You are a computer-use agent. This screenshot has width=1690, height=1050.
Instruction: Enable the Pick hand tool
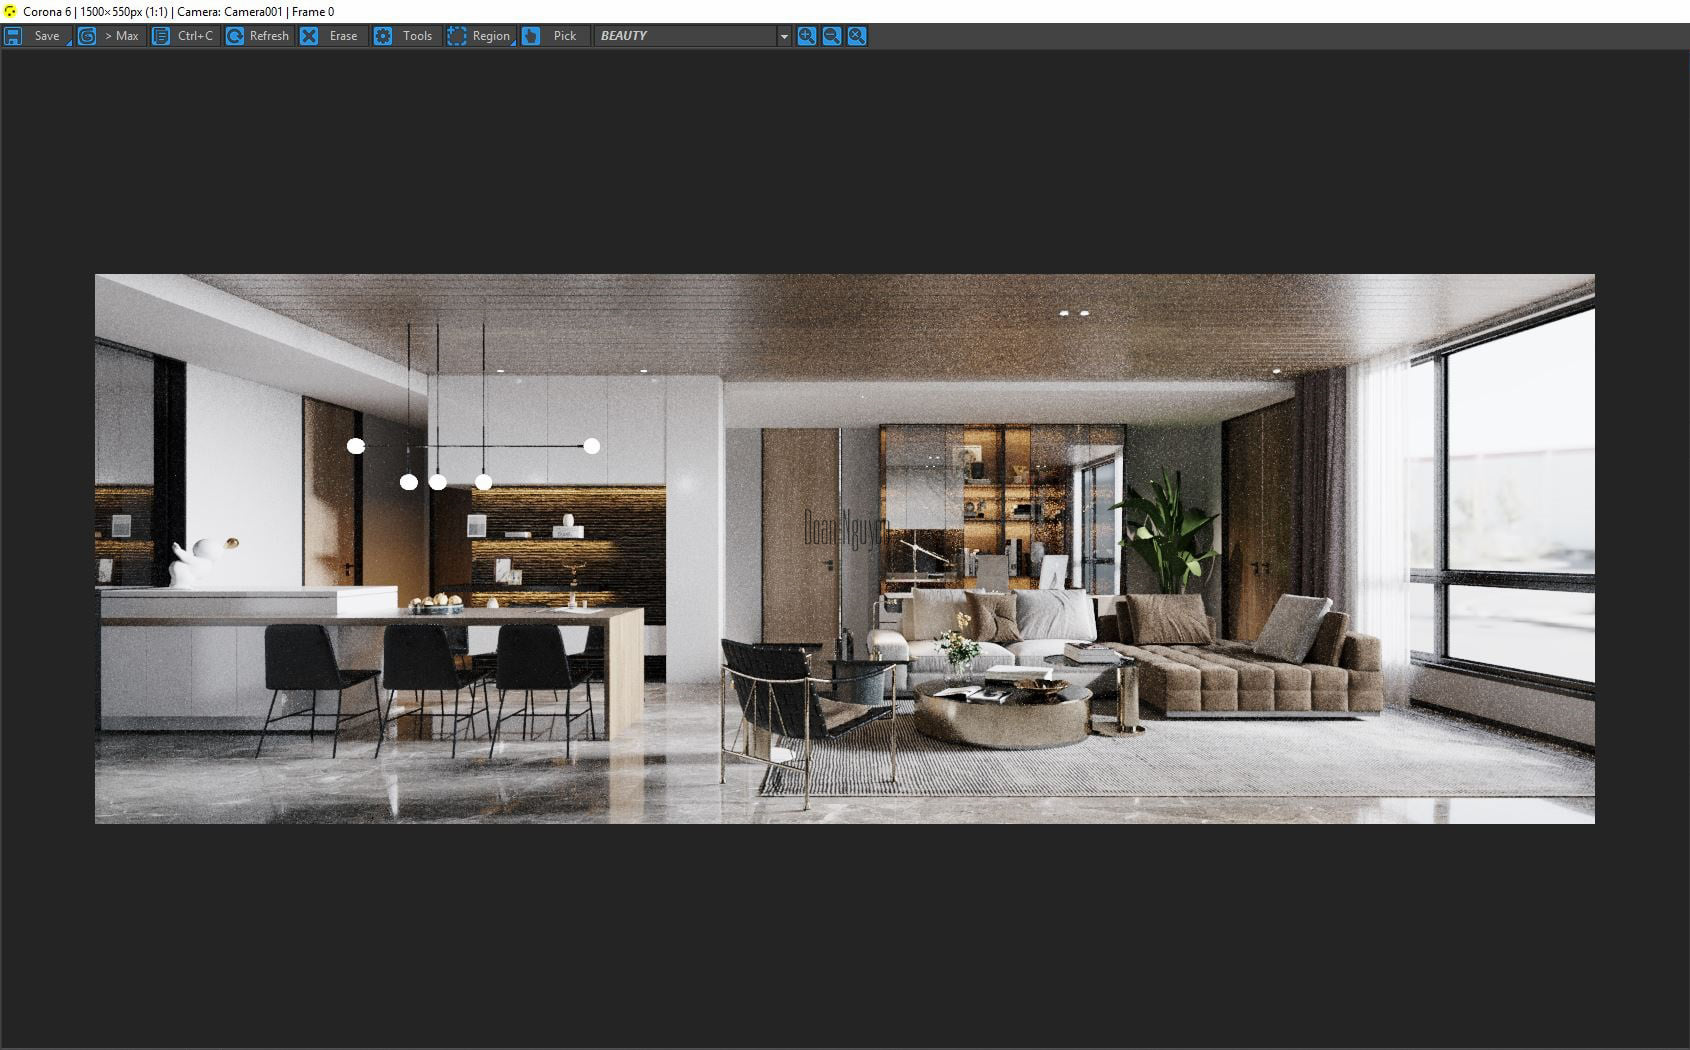tap(551, 36)
